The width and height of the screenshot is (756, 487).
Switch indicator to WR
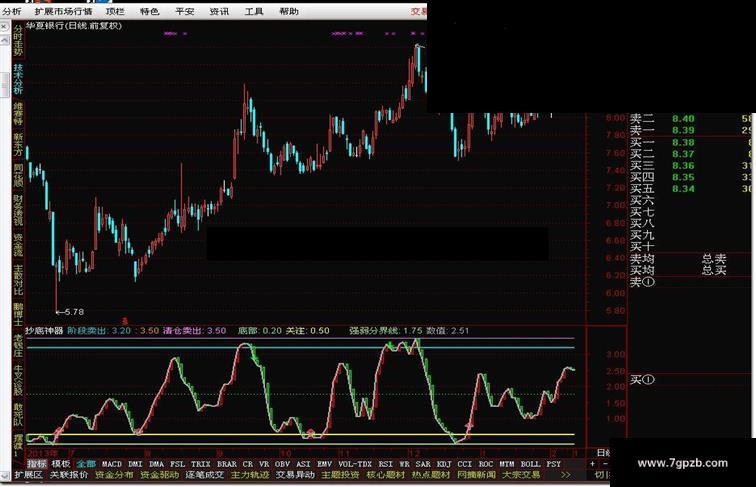tap(404, 464)
